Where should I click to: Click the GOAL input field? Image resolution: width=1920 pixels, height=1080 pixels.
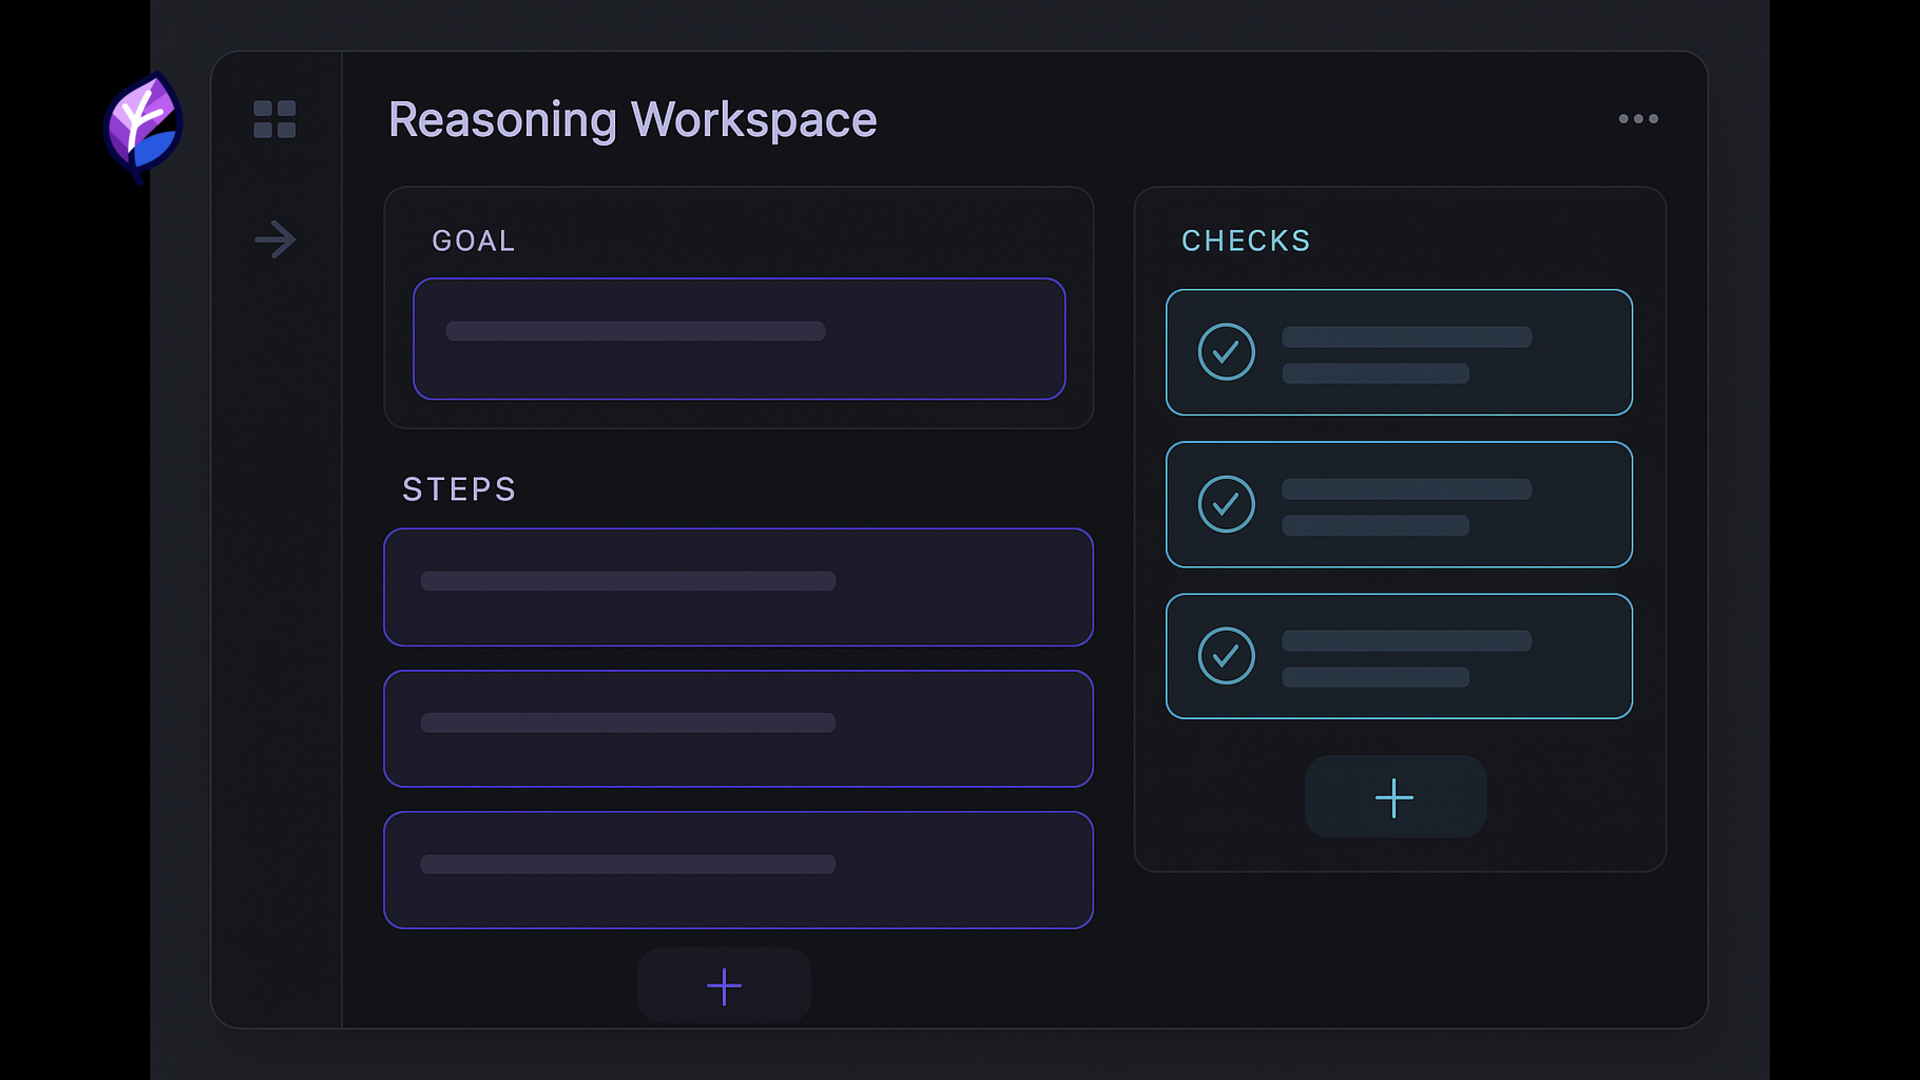739,339
